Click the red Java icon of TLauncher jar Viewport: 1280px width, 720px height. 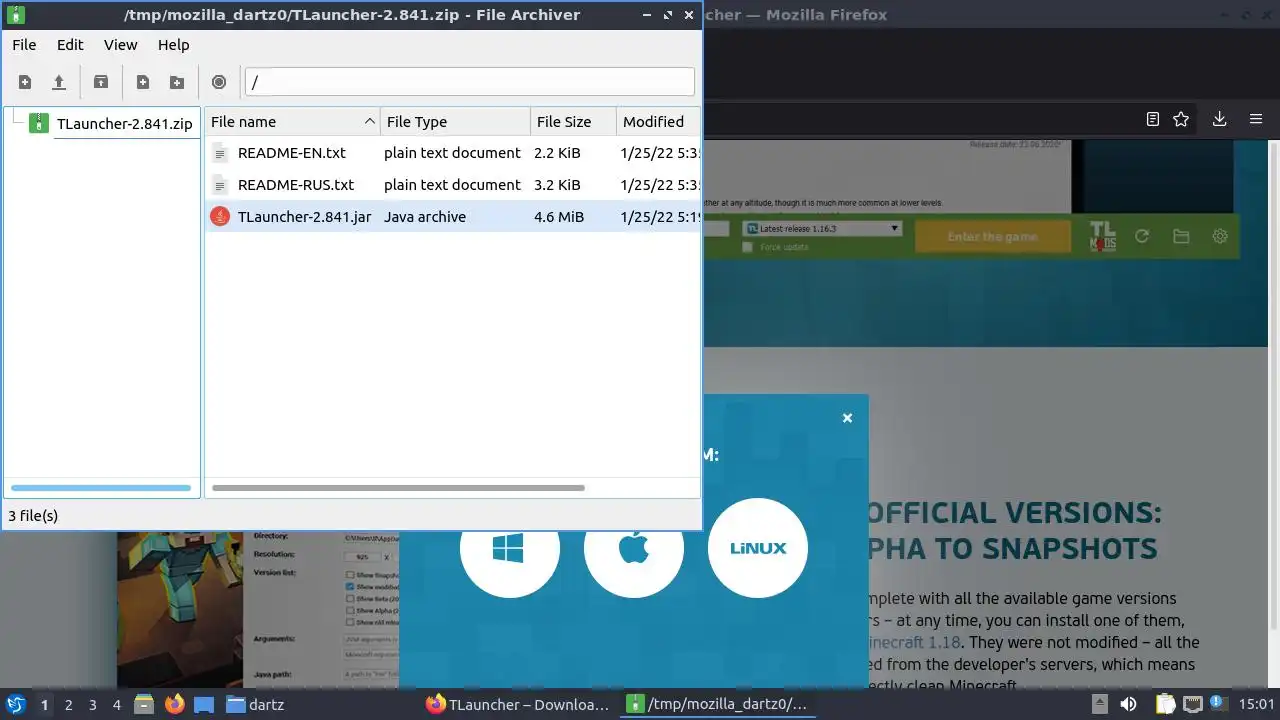pos(220,217)
